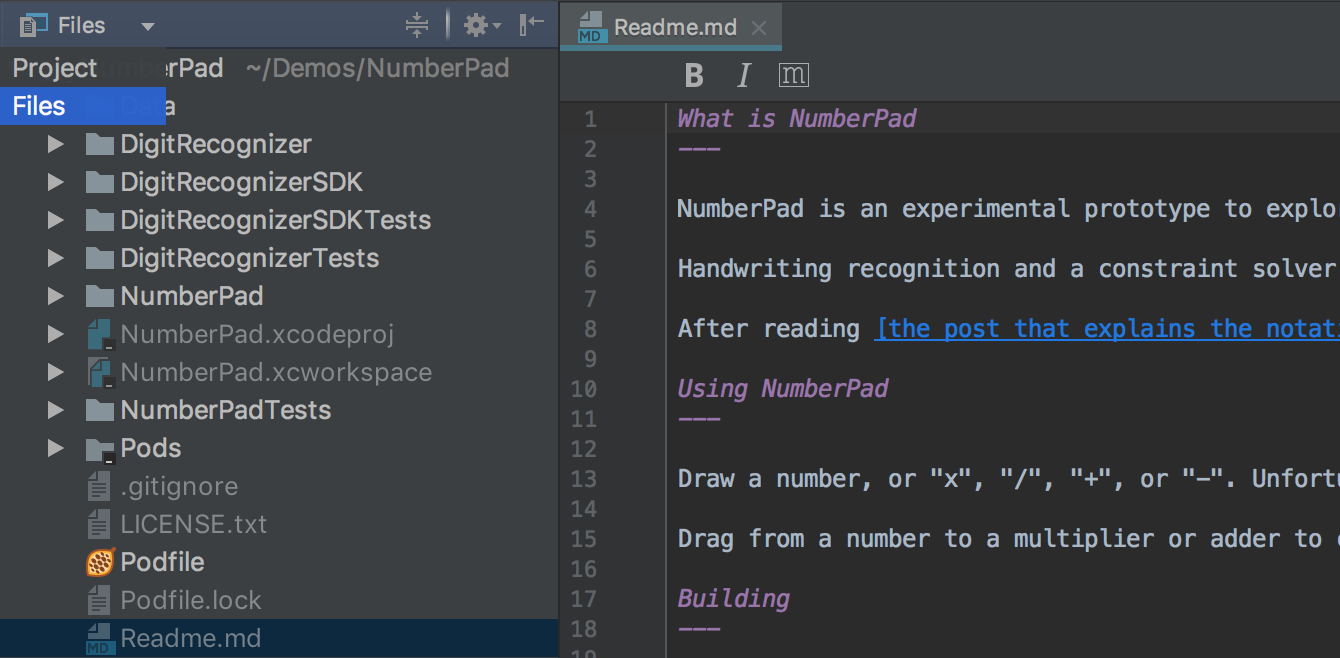The image size is (1340, 658).
Task: Expand the Pods folder
Action: [56, 449]
